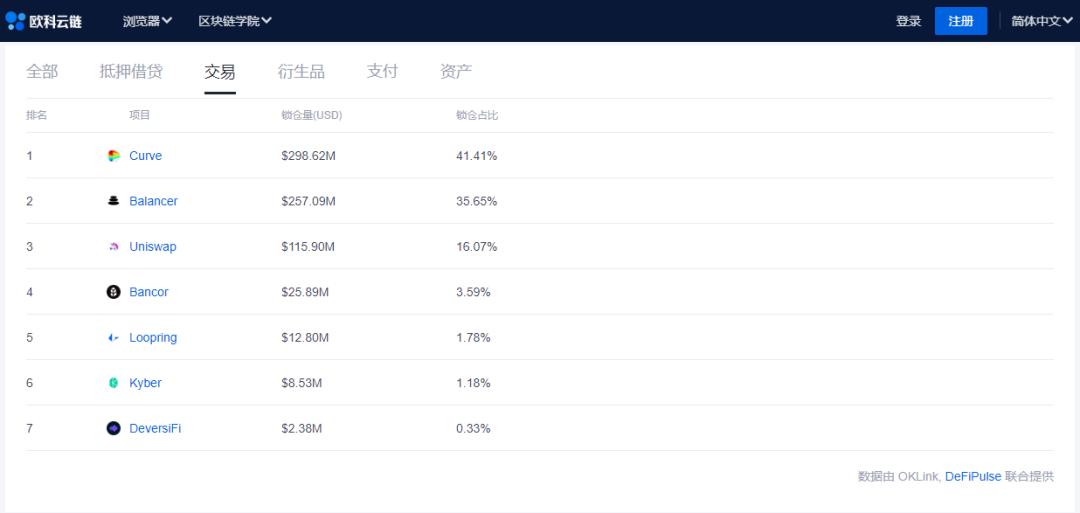Click the 0.33% share value
Screen dimensions: 1080x513
[473, 428]
